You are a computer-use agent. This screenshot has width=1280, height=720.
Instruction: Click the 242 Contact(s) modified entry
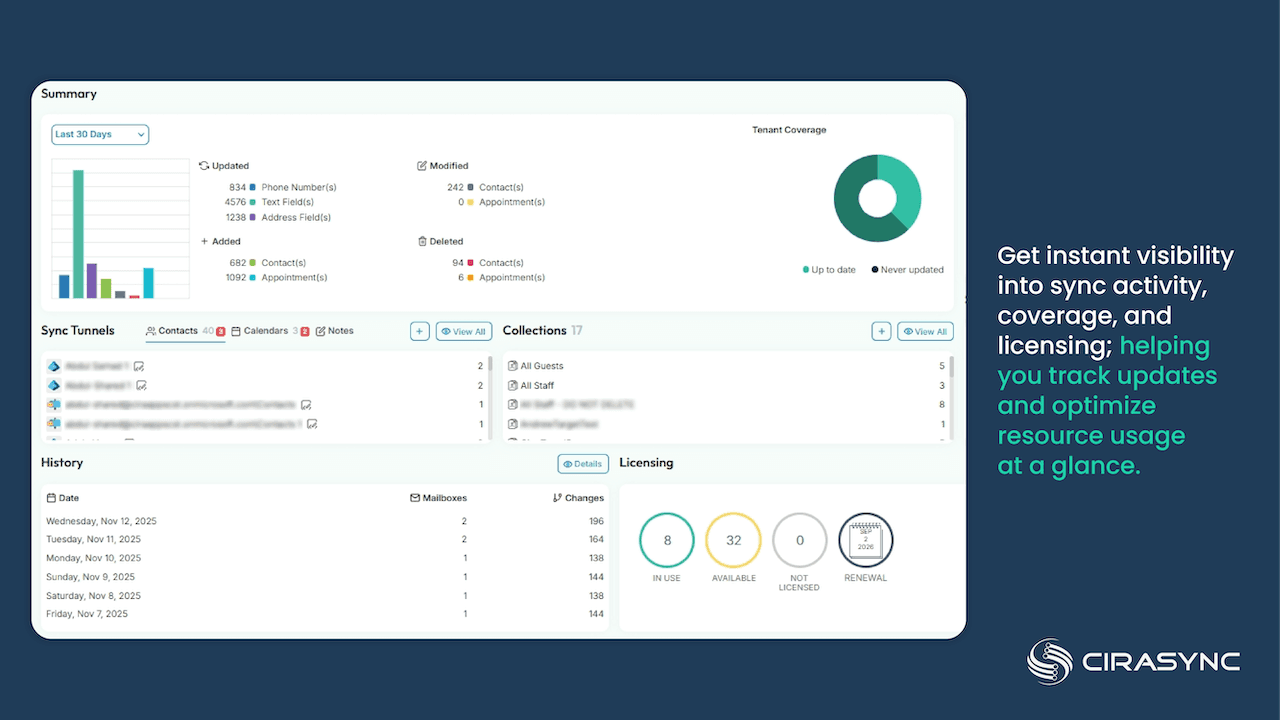pos(485,187)
